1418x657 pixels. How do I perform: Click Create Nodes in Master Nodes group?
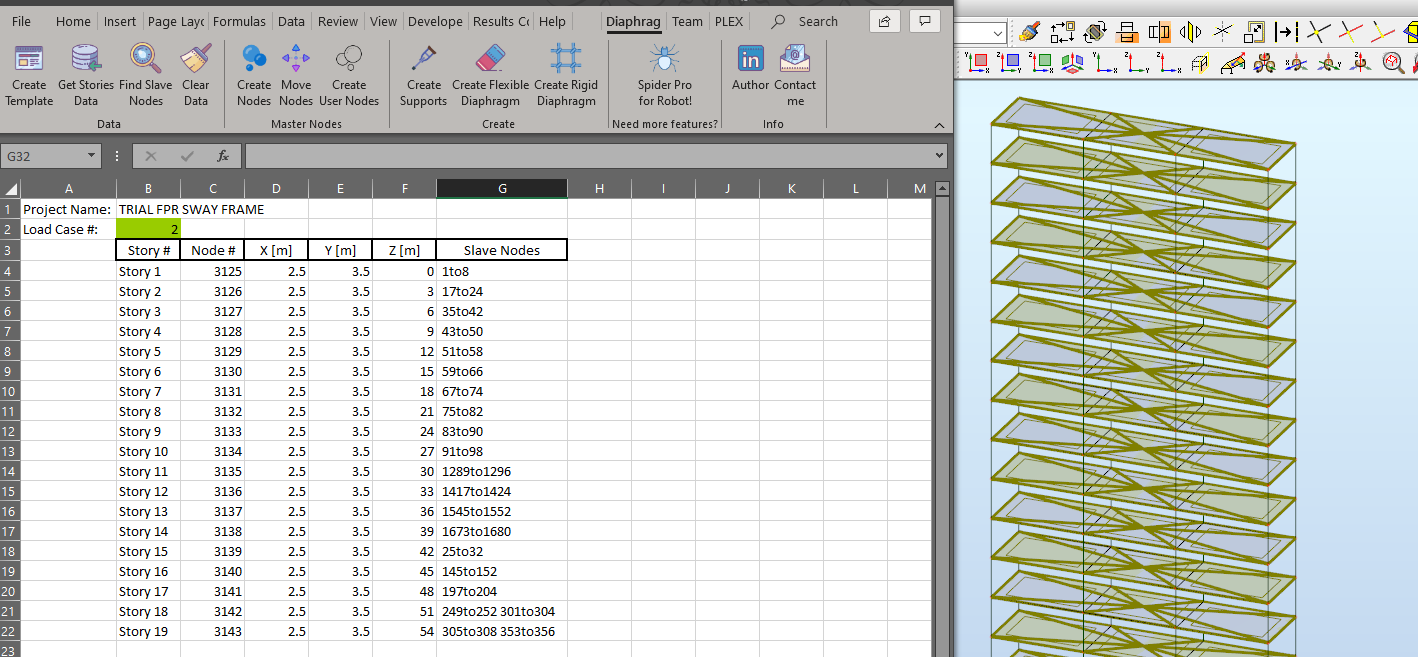pos(254,75)
